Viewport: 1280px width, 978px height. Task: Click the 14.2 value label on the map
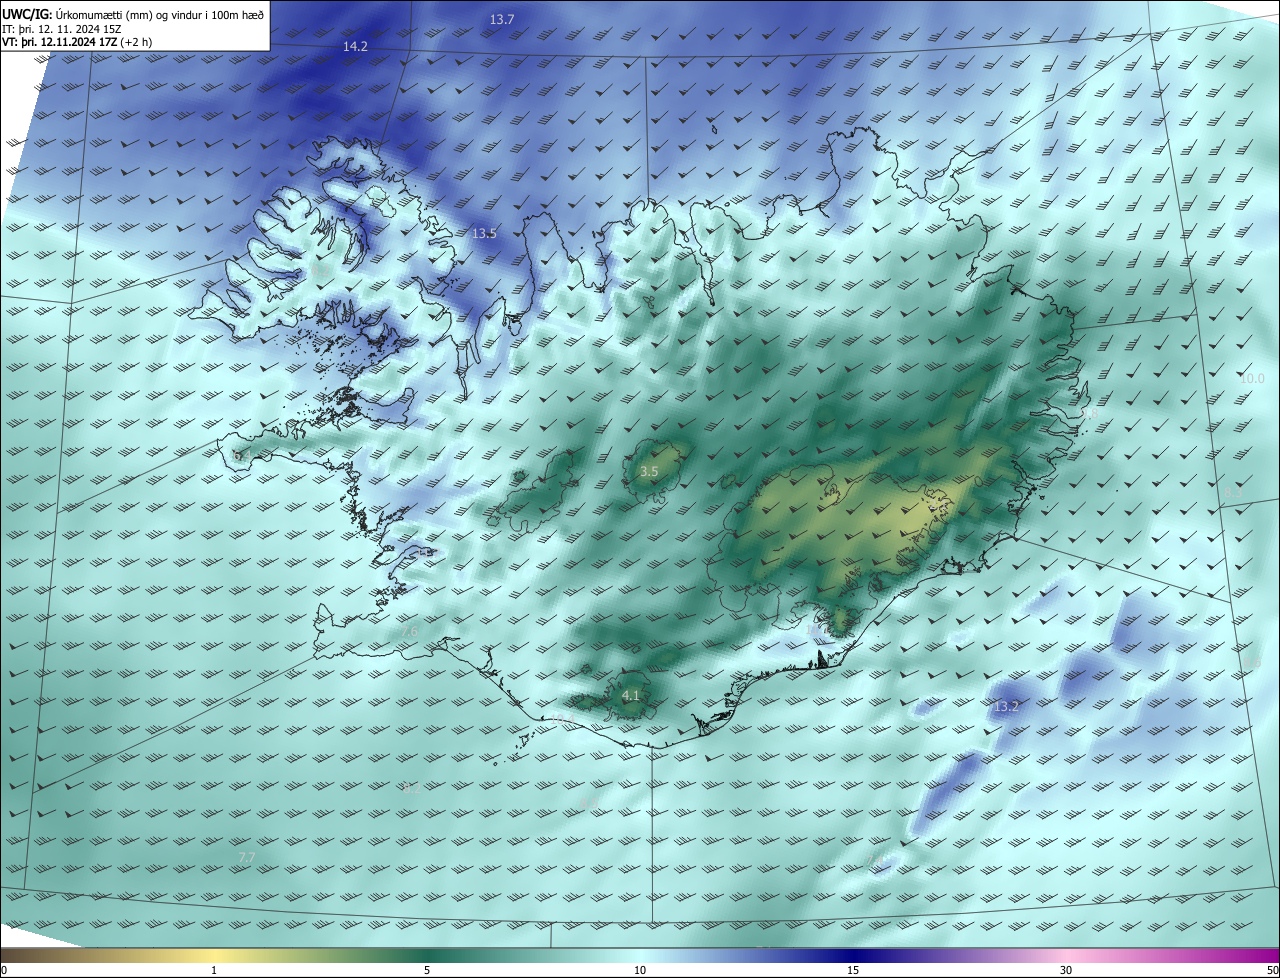(355, 47)
